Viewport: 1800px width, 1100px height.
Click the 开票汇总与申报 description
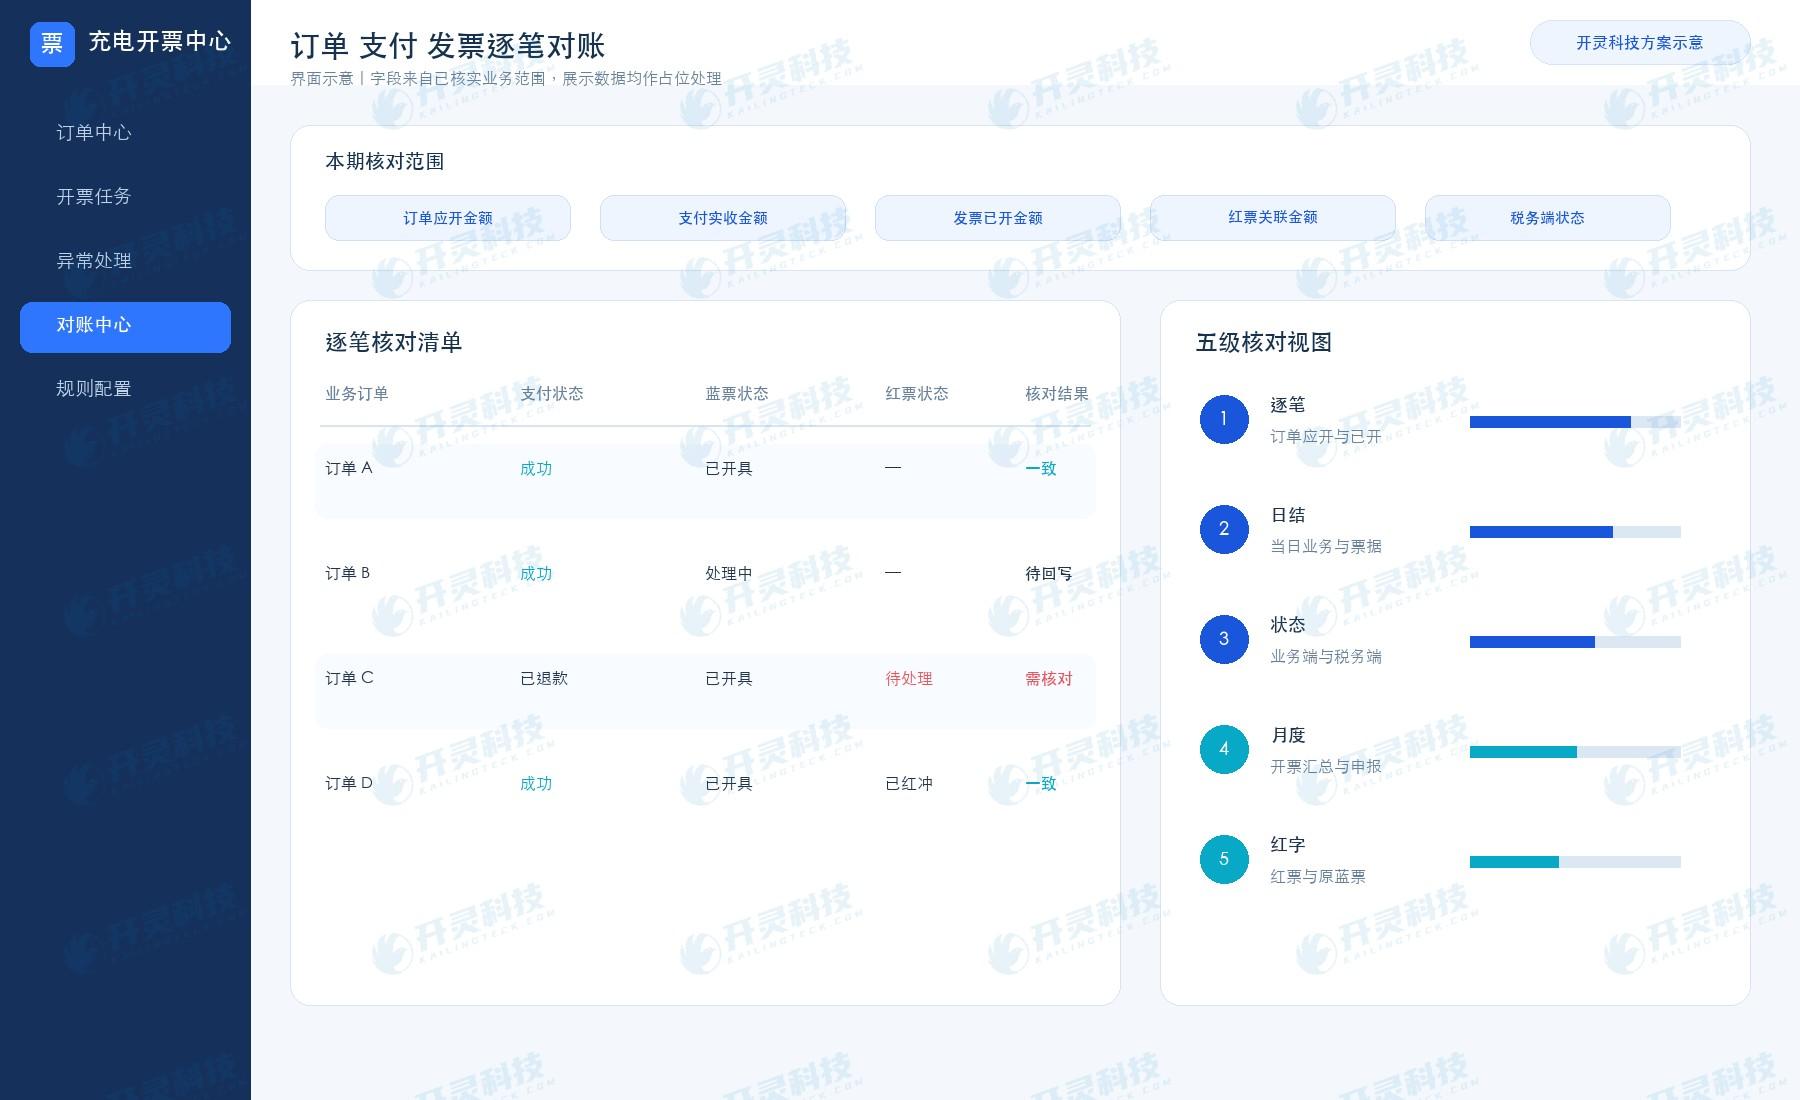1326,767
